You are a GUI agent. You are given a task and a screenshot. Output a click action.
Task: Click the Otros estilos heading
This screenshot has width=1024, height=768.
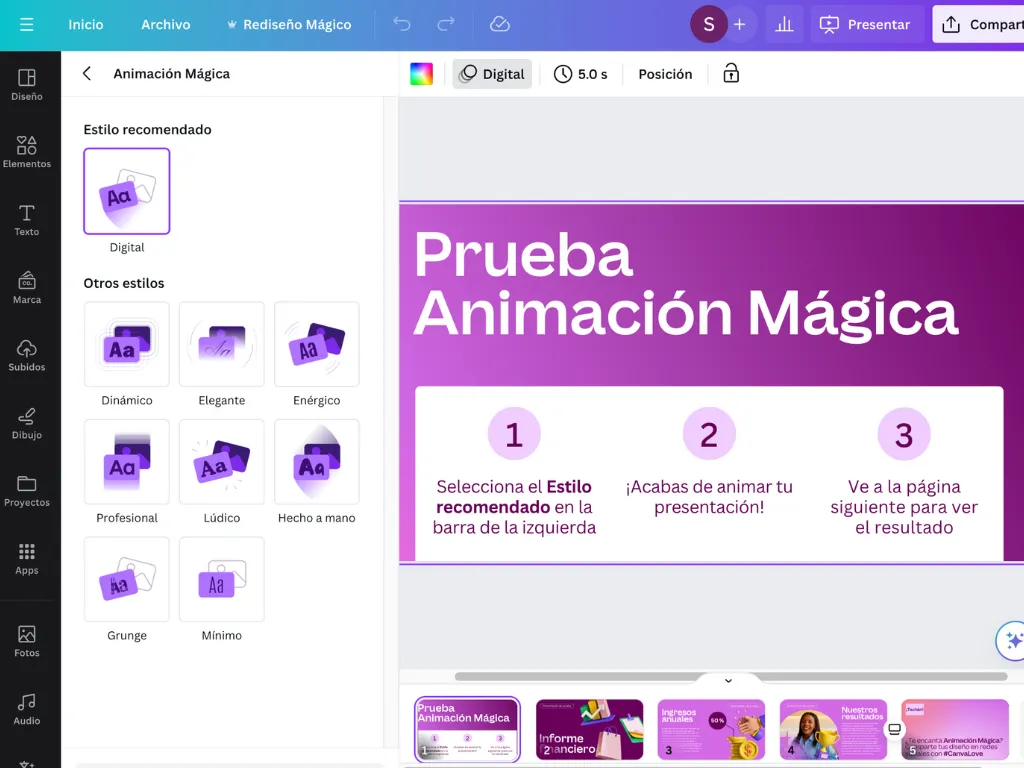pyautogui.click(x=124, y=283)
